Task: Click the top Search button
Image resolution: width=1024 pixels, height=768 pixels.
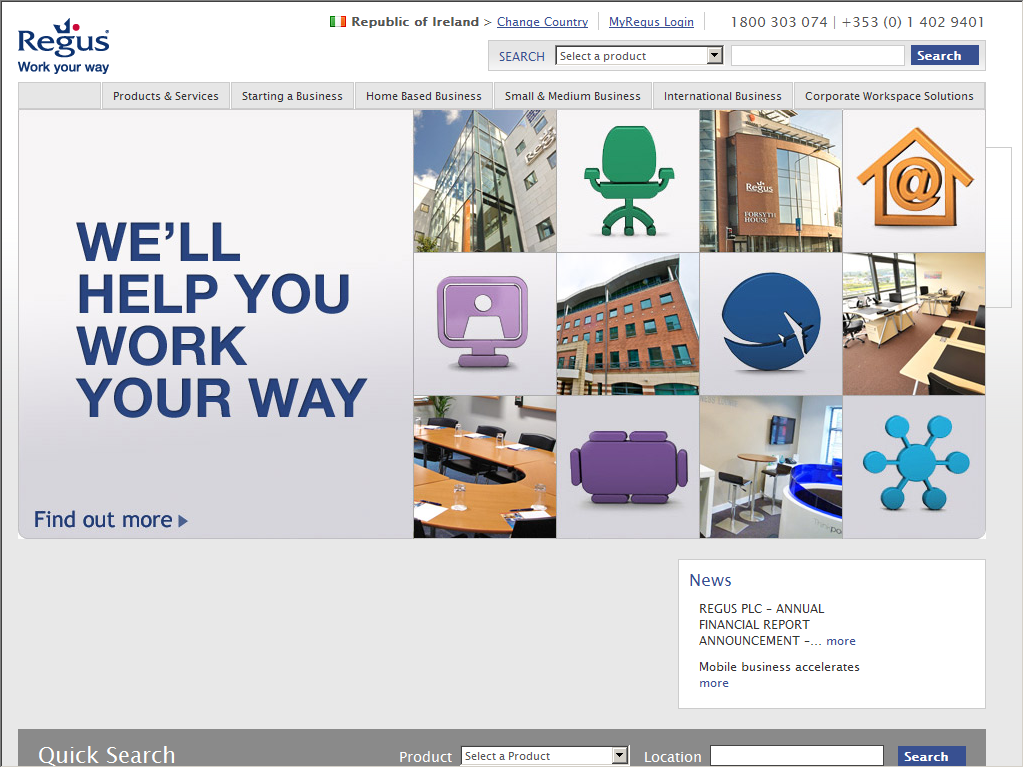Action: pos(944,56)
